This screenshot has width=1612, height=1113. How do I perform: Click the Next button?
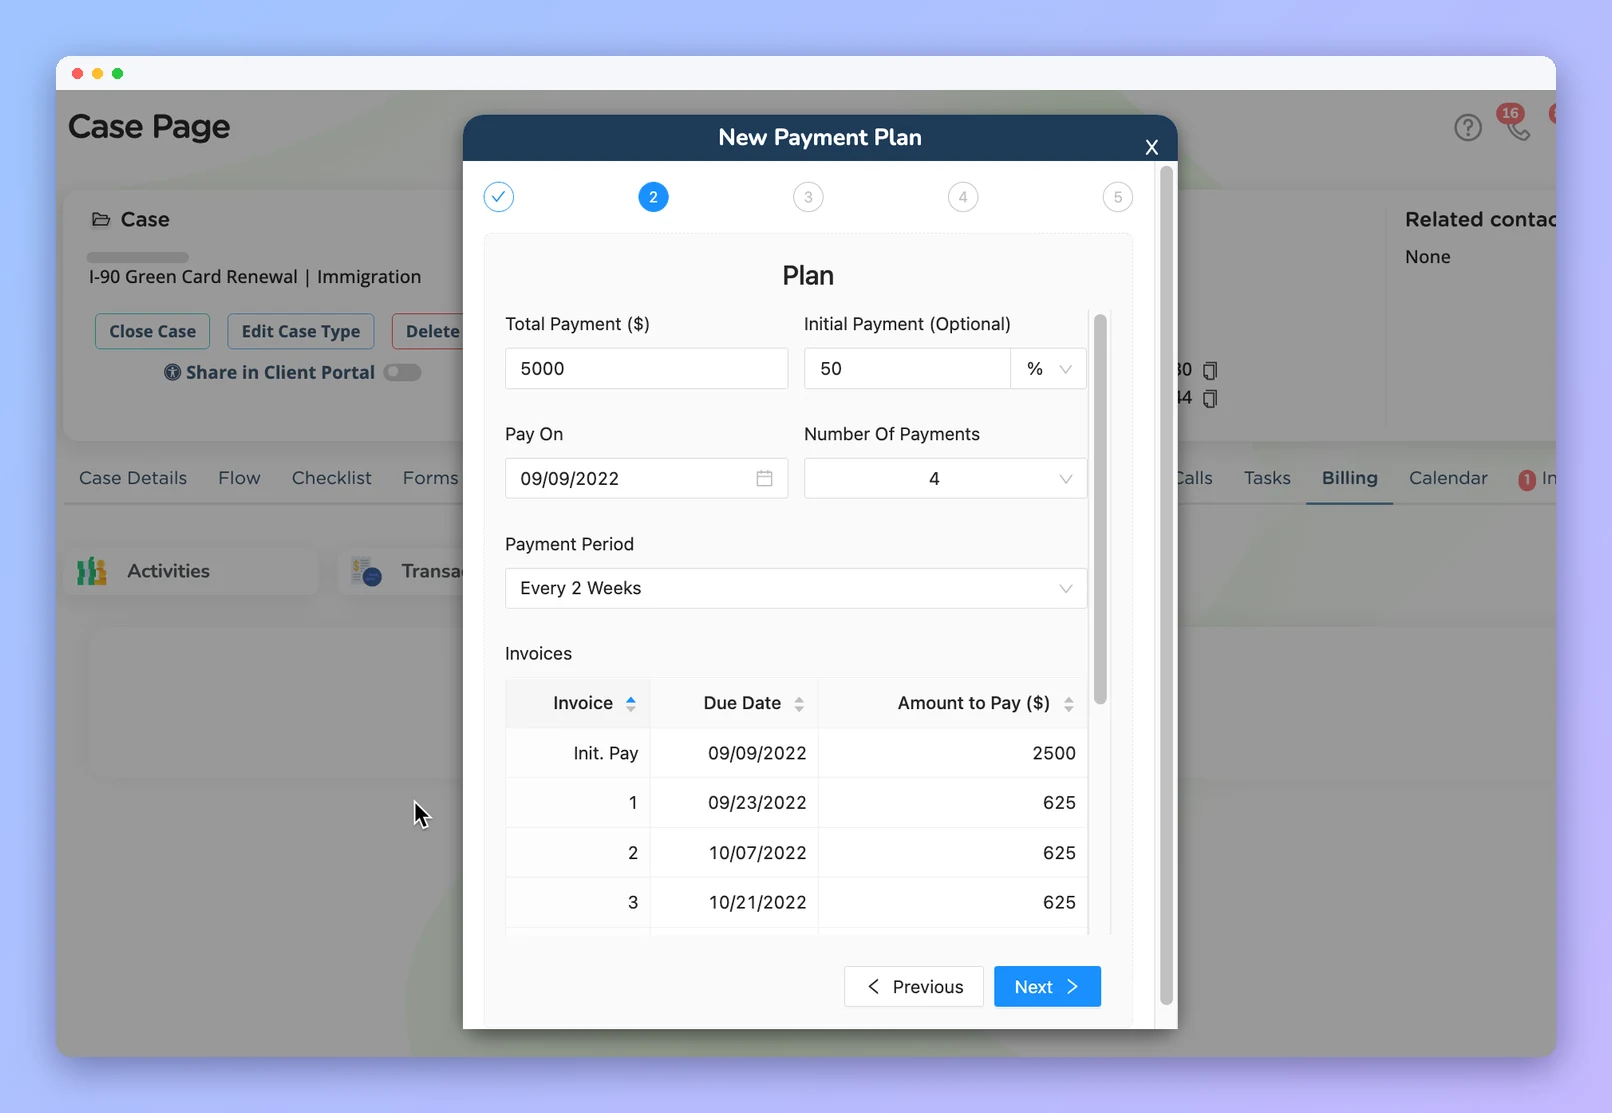tap(1047, 987)
